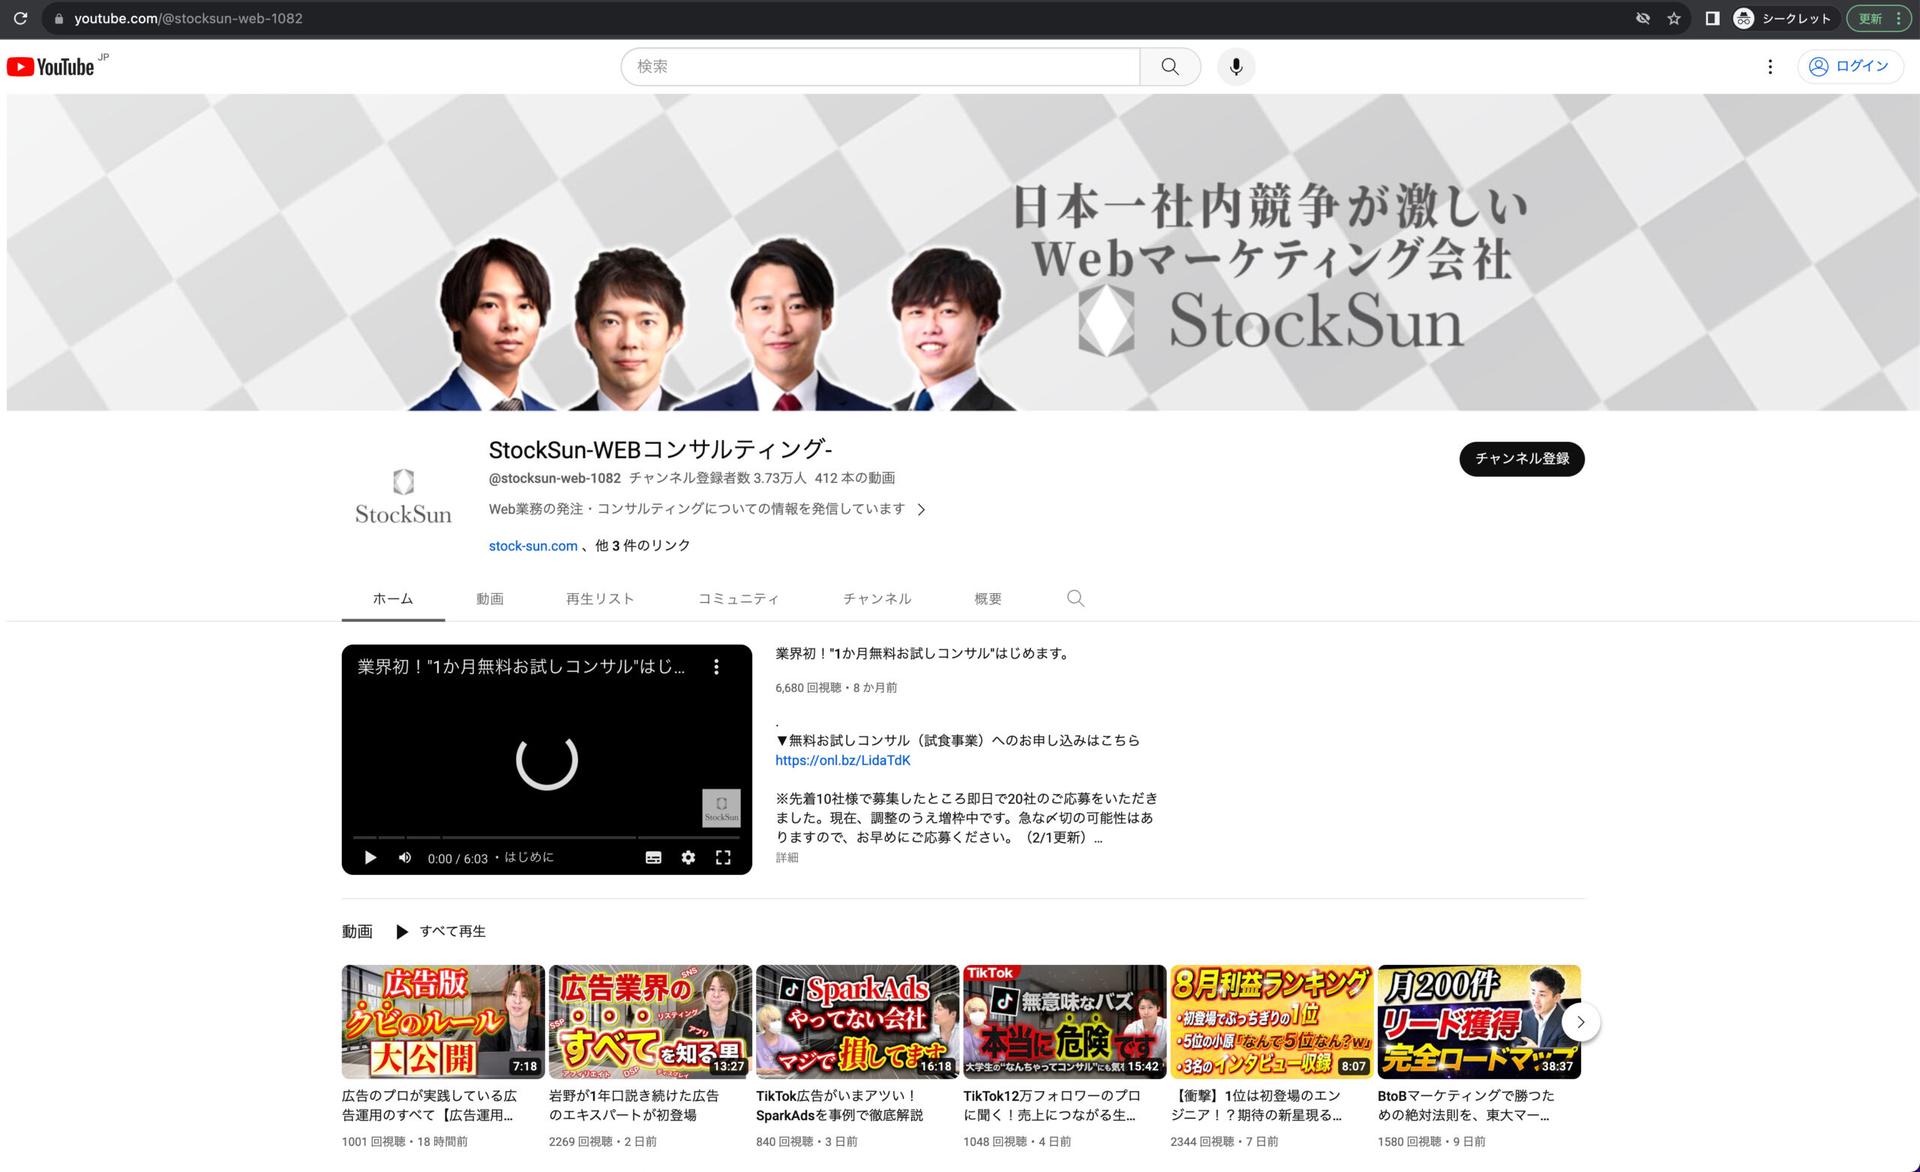The width and height of the screenshot is (1920, 1172).
Task: Click the magnifier search button
Action: [x=1169, y=67]
